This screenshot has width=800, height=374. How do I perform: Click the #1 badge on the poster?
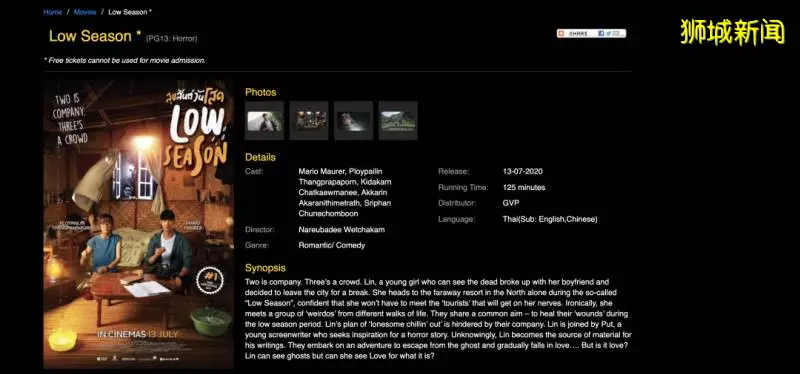(x=210, y=279)
